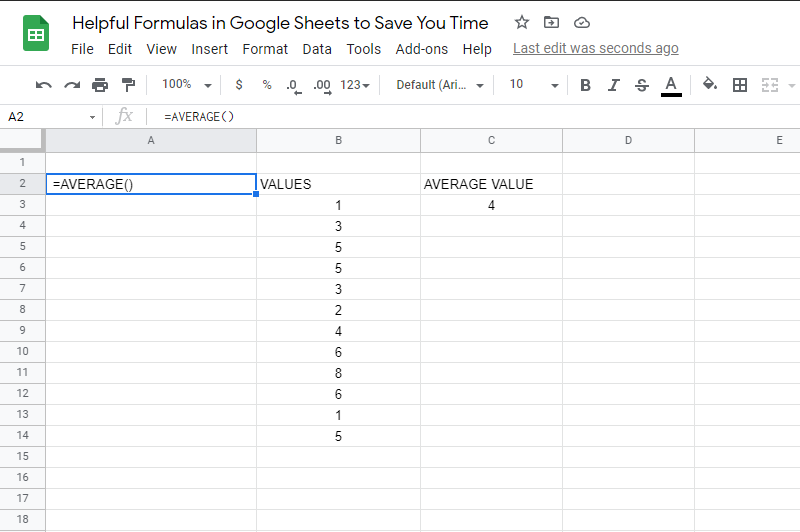Expand the Default (Arial) font dropdown
The width and height of the screenshot is (800, 532).
click(x=440, y=85)
